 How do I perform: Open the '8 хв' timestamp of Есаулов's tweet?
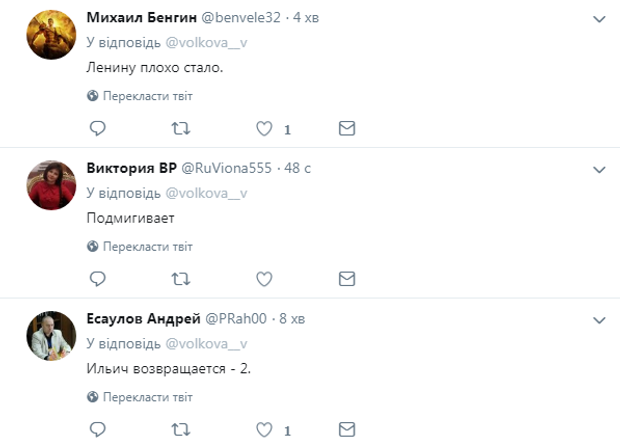(x=291, y=319)
